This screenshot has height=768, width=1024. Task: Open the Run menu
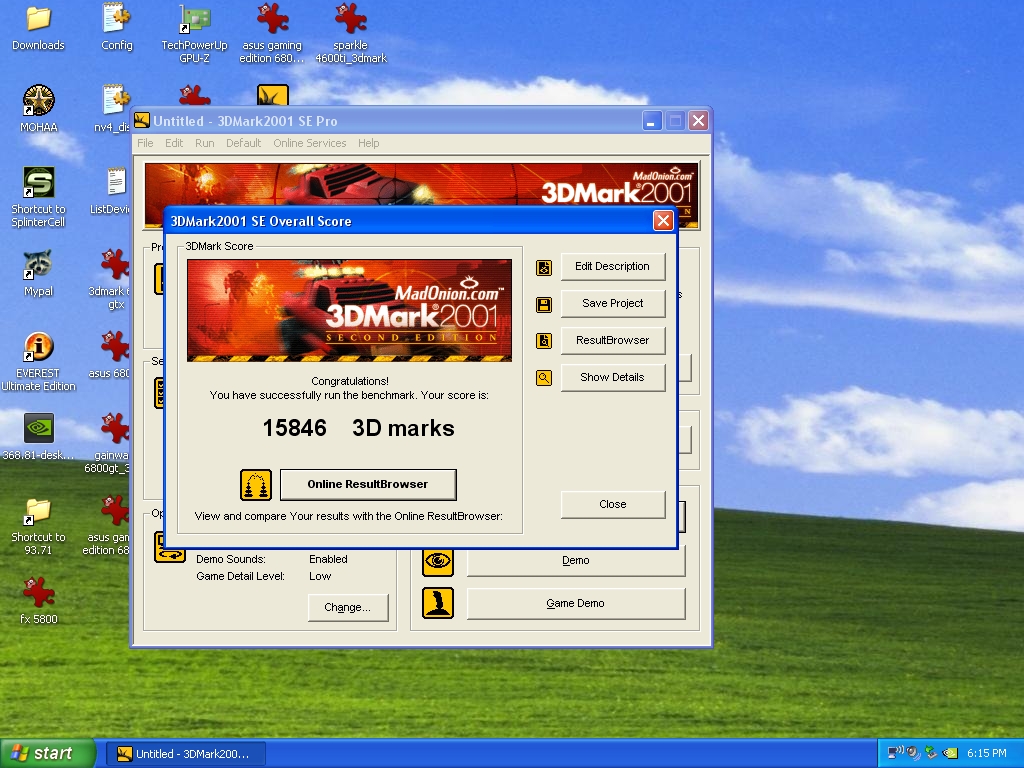pos(204,143)
